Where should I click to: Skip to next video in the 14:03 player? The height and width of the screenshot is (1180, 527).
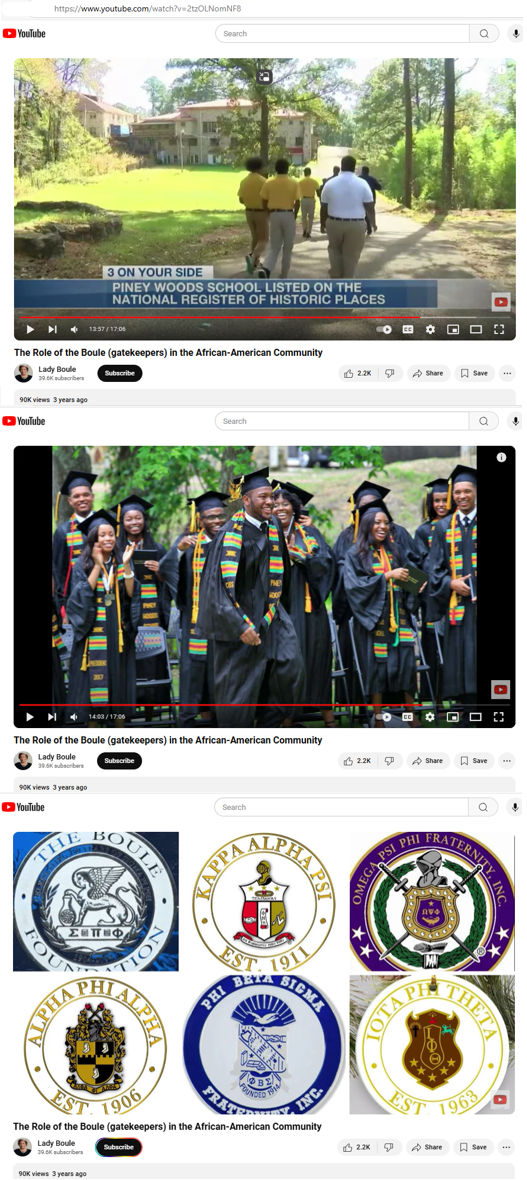tap(52, 717)
